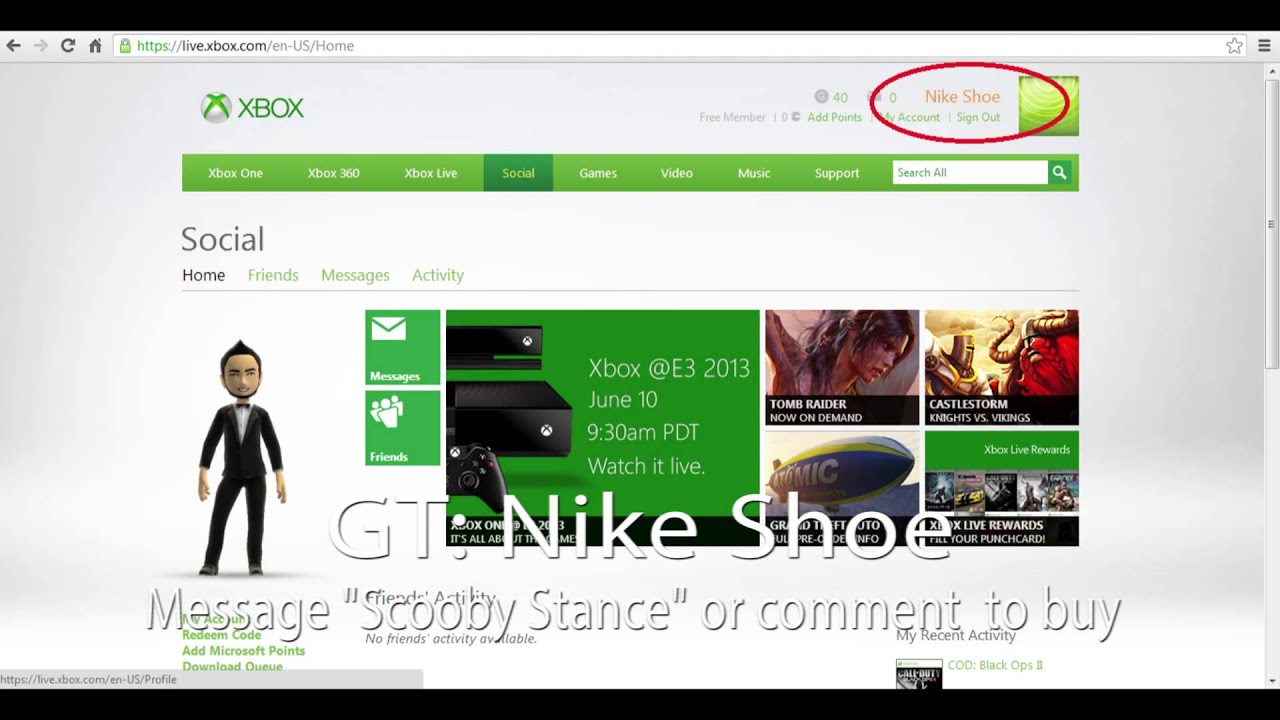Open the Chrome menu icon
1280x720 pixels.
click(x=1265, y=45)
